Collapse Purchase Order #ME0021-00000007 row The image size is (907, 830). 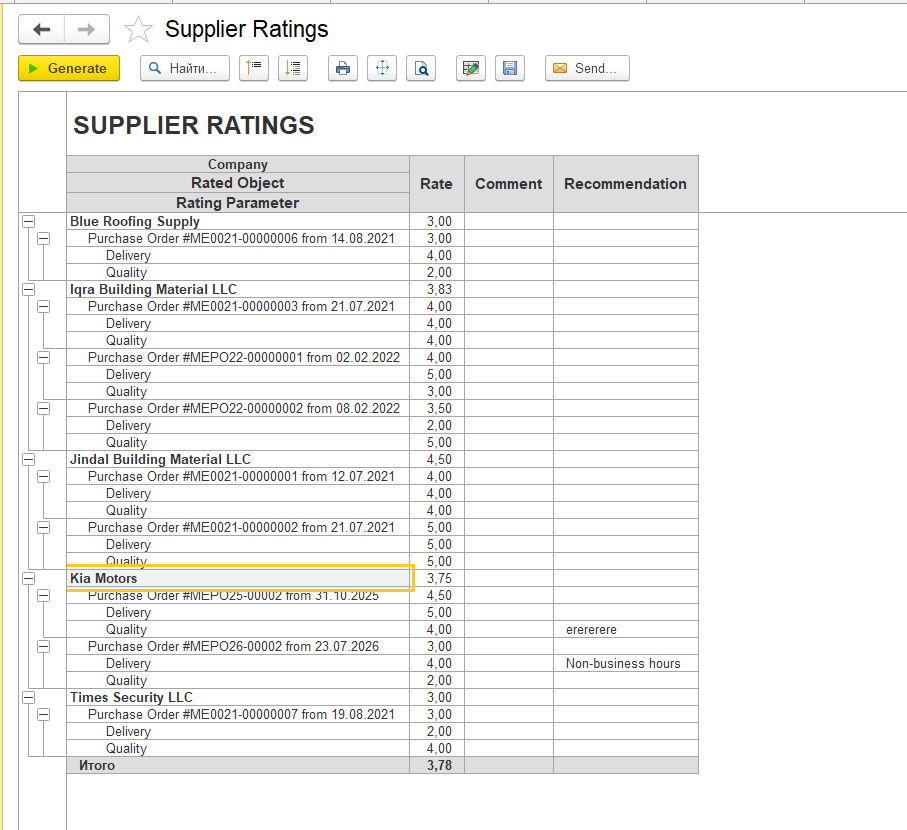pos(43,715)
